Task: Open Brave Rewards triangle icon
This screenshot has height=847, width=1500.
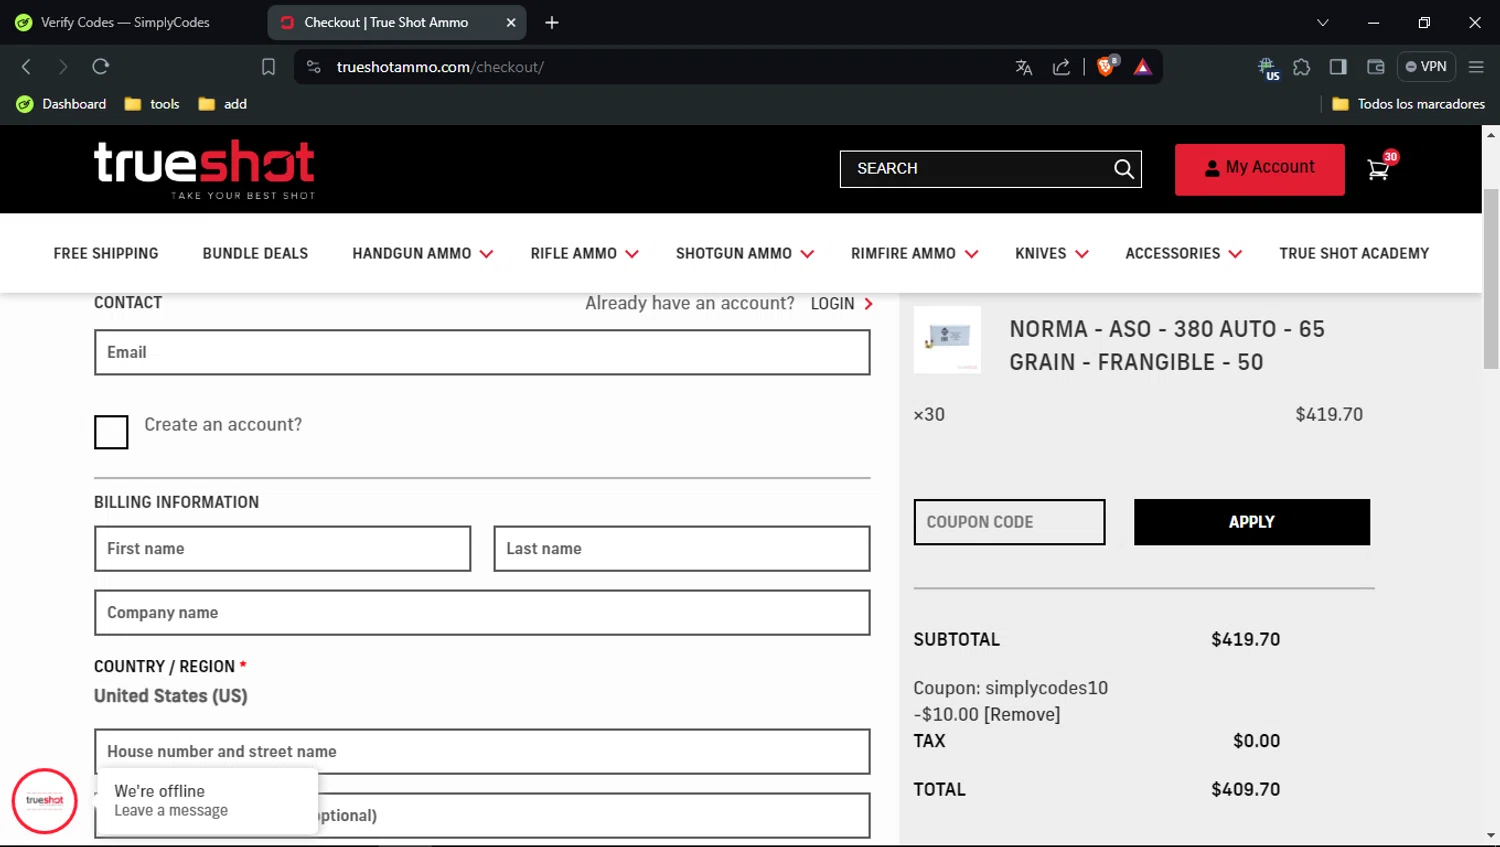Action: [1143, 67]
